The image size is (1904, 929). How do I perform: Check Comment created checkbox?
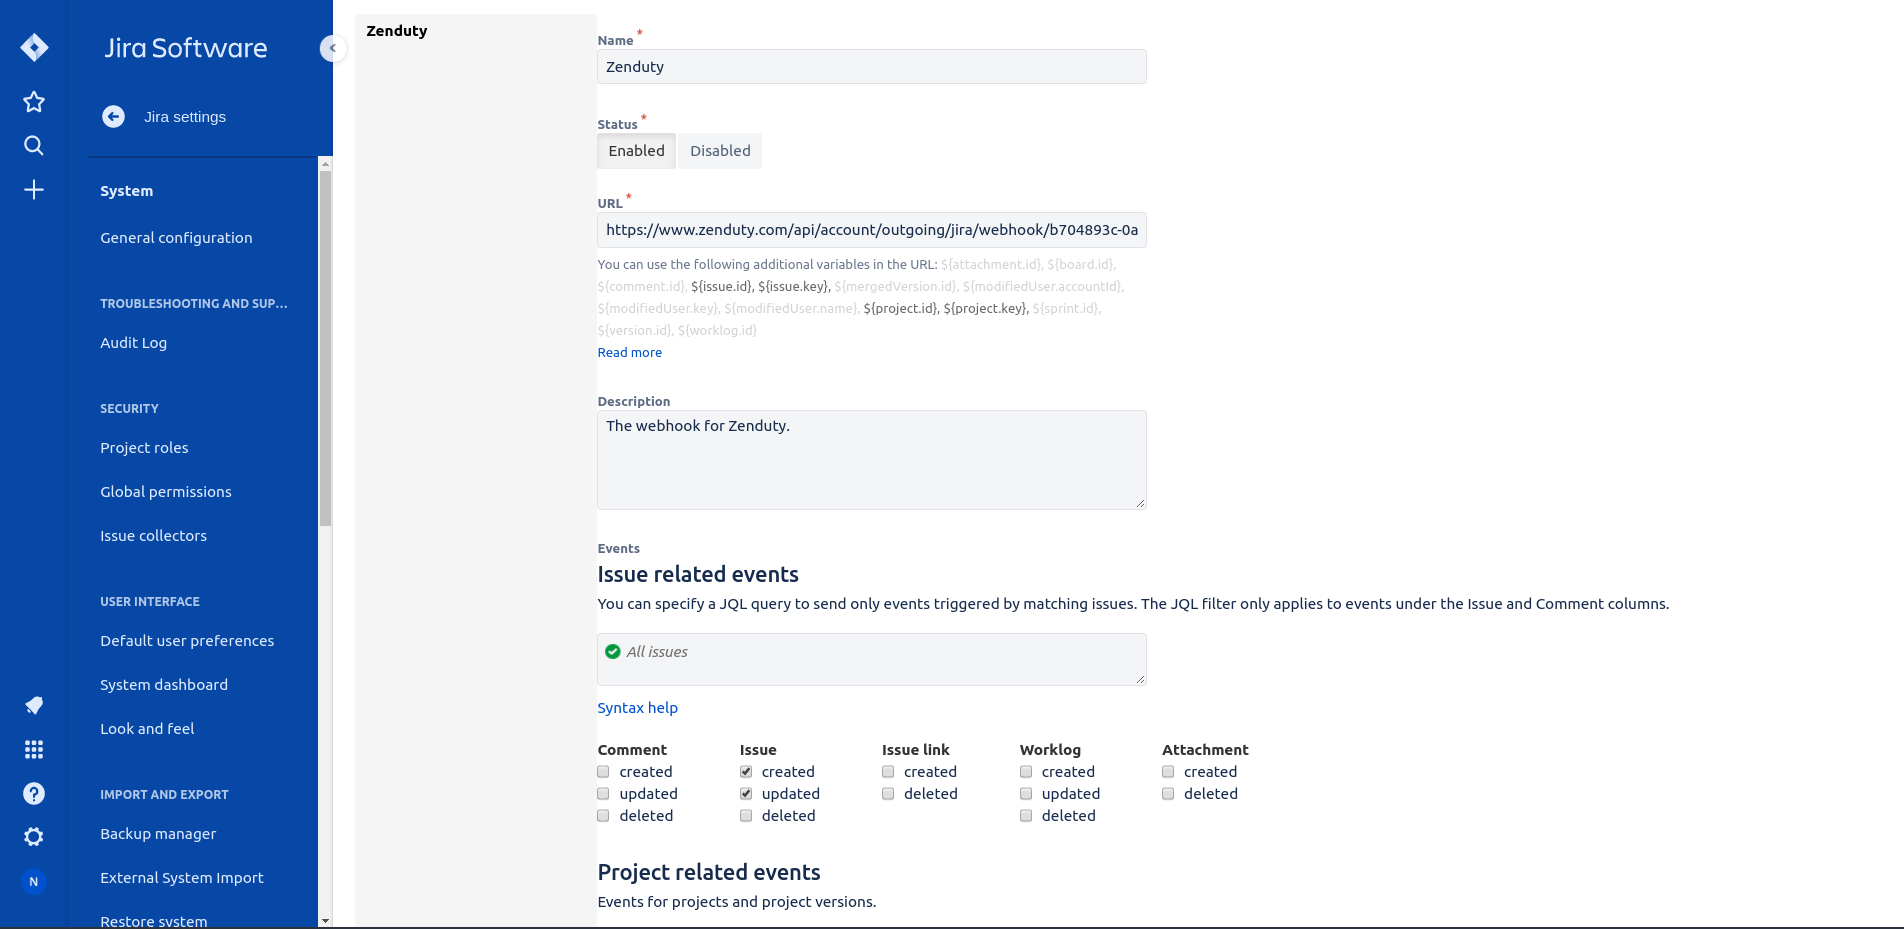tap(603, 772)
